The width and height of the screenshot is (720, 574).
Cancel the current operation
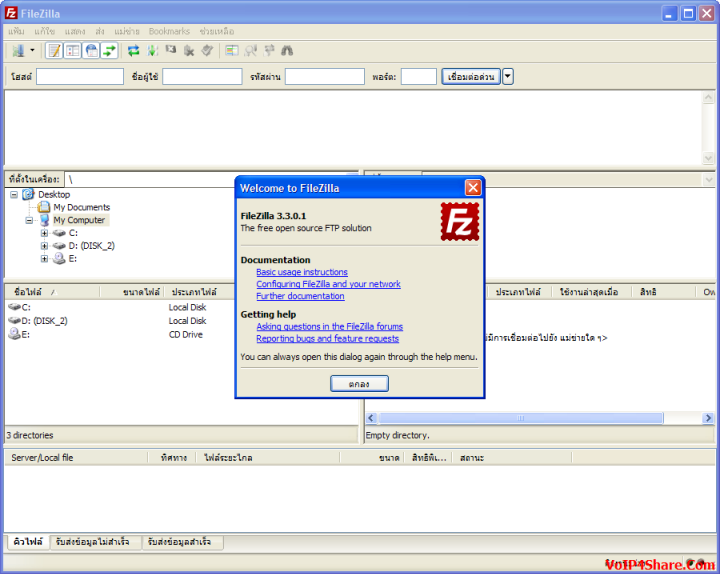(171, 50)
